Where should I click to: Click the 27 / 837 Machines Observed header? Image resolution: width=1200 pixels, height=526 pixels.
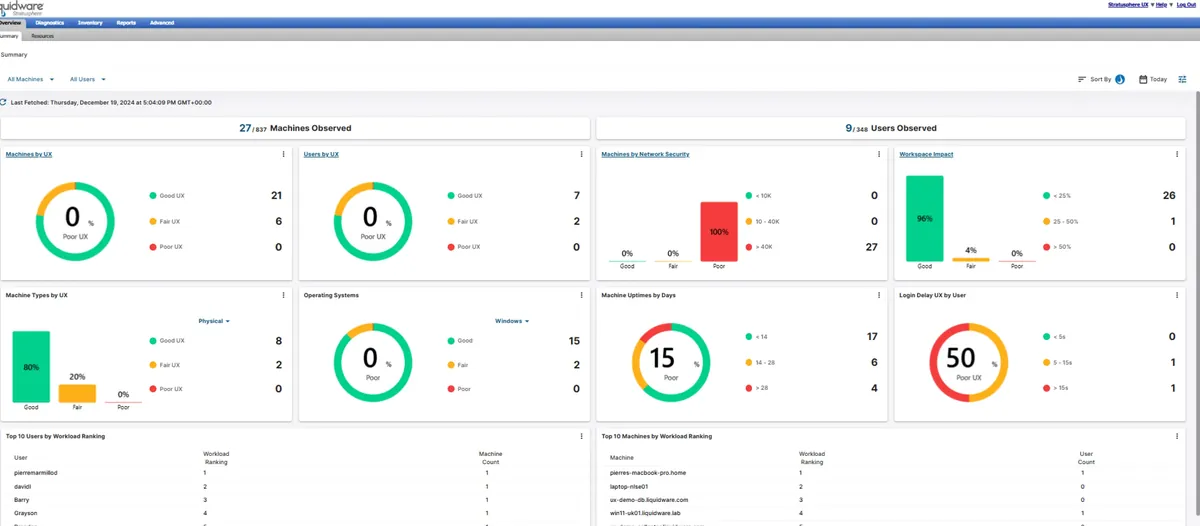[295, 128]
